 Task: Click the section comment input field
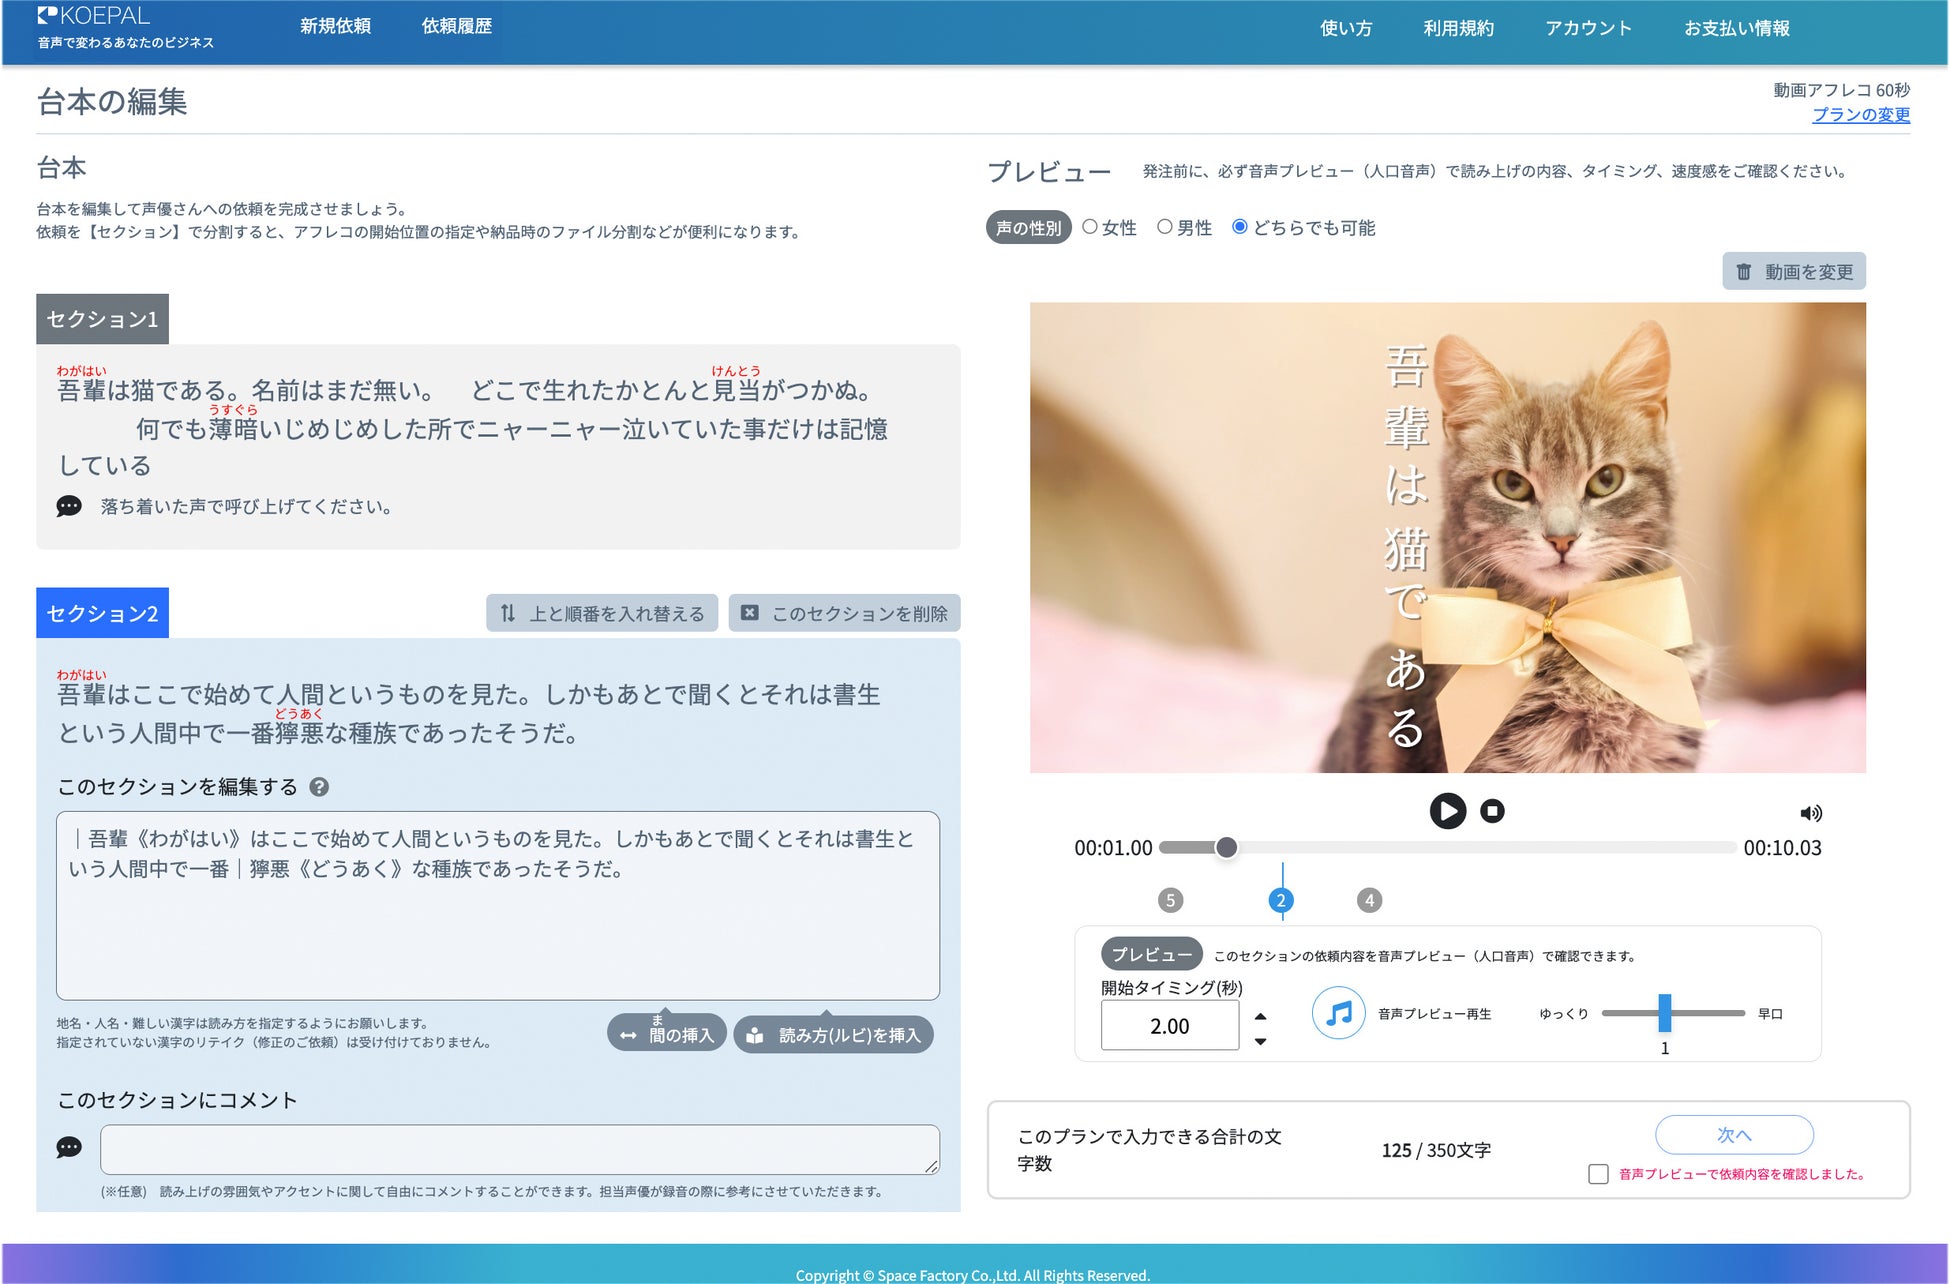tap(519, 1149)
